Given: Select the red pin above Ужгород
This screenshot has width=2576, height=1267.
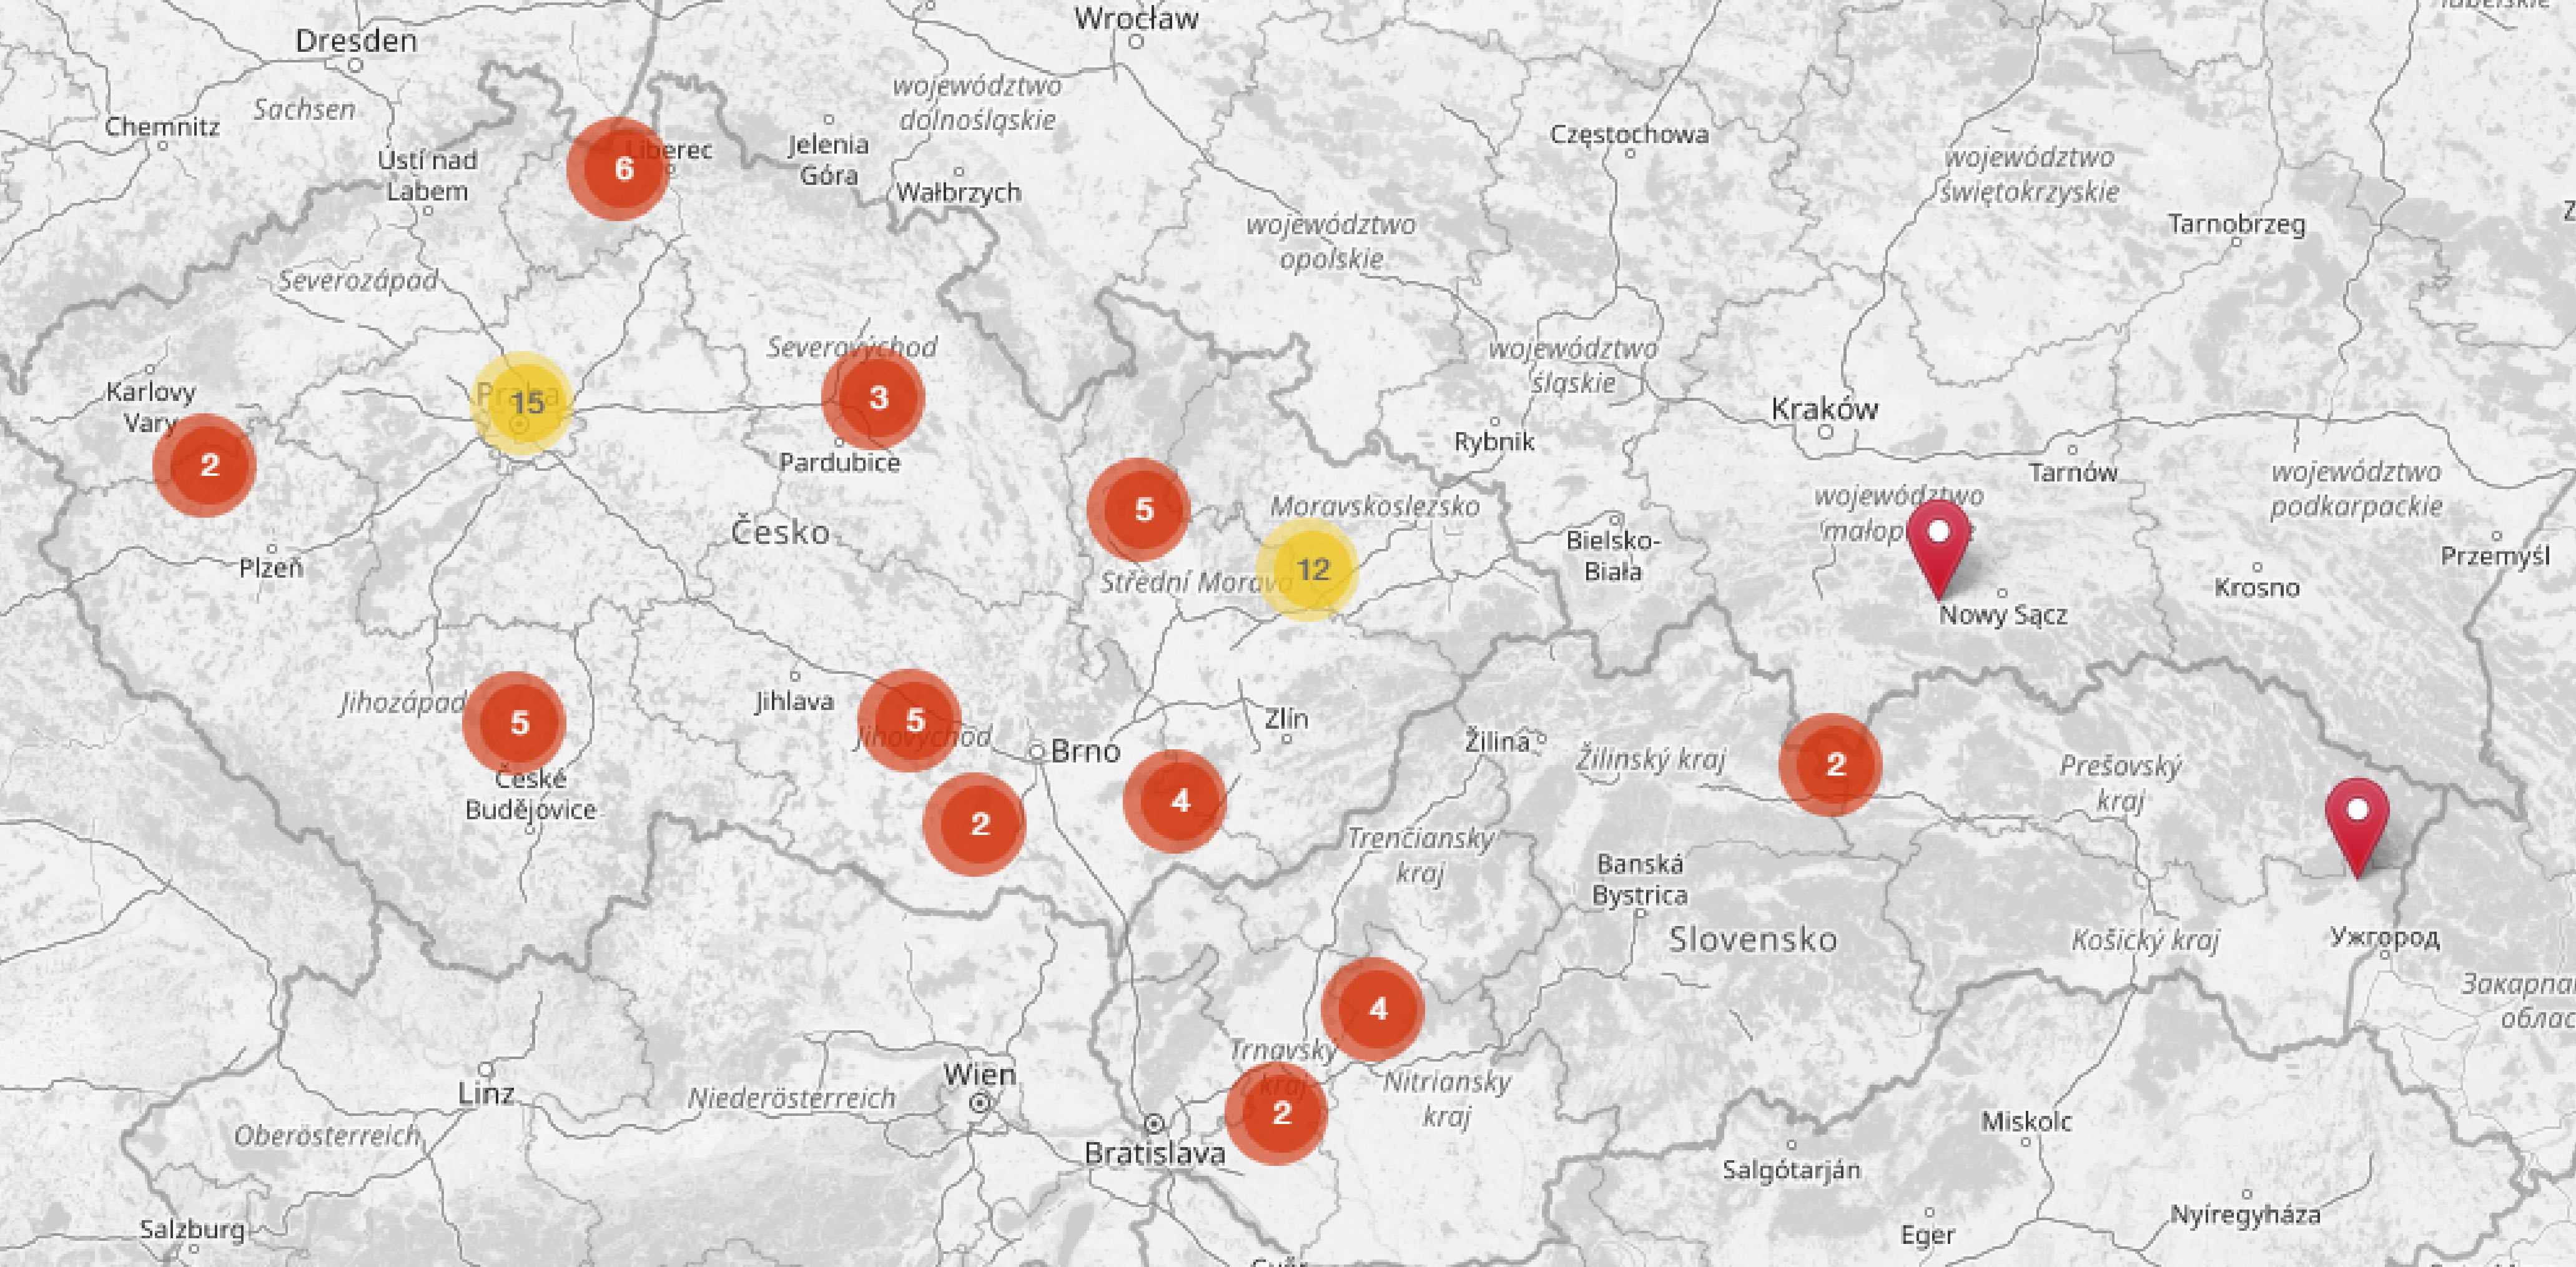Looking at the screenshot, I should 2357,829.
